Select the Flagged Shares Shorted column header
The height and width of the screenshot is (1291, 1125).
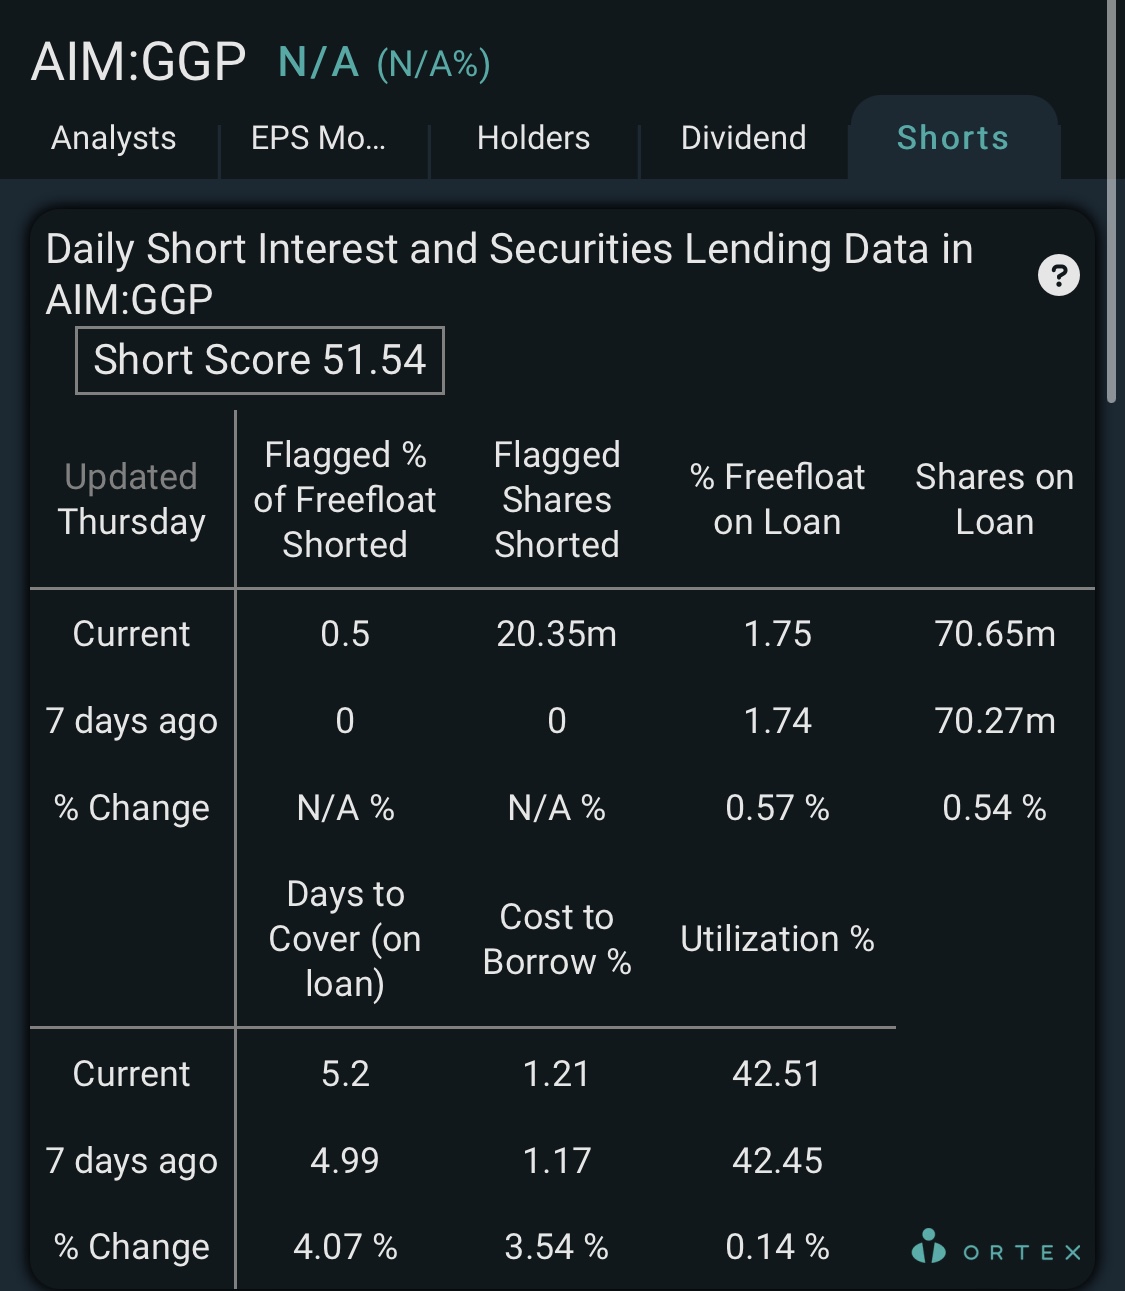click(x=557, y=500)
